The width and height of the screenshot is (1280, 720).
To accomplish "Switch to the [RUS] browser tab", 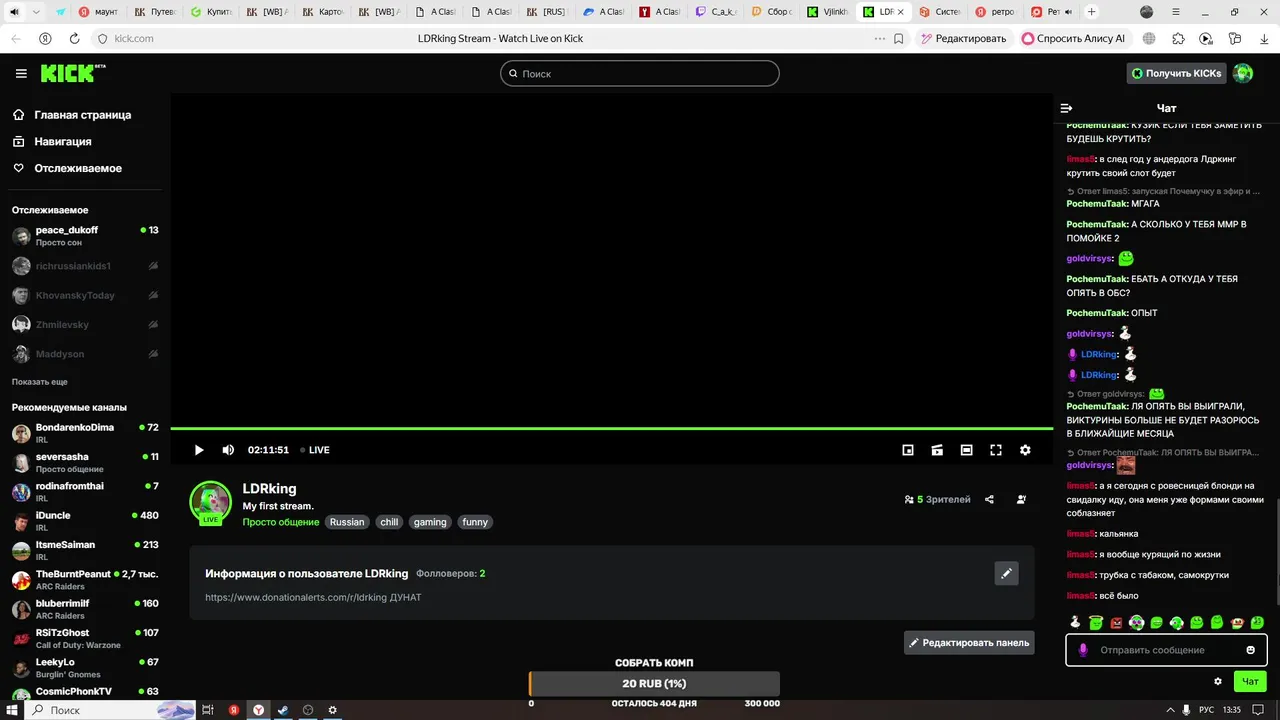I will [547, 12].
